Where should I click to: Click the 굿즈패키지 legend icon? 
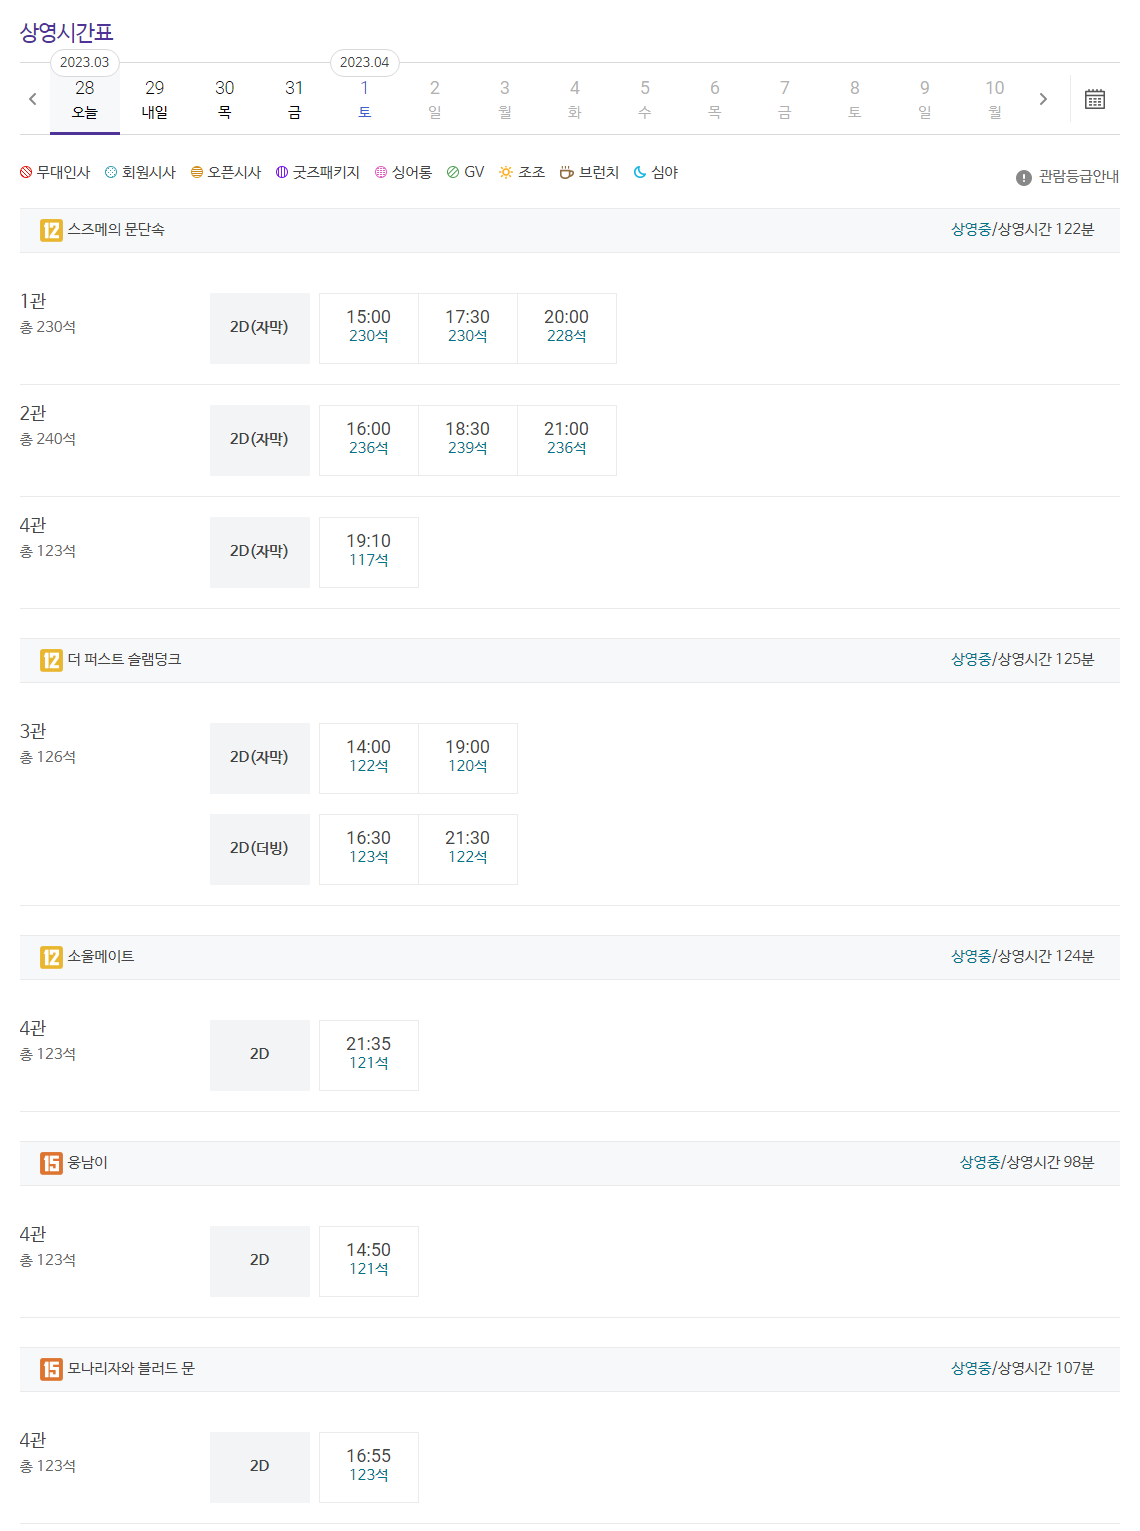click(x=282, y=172)
